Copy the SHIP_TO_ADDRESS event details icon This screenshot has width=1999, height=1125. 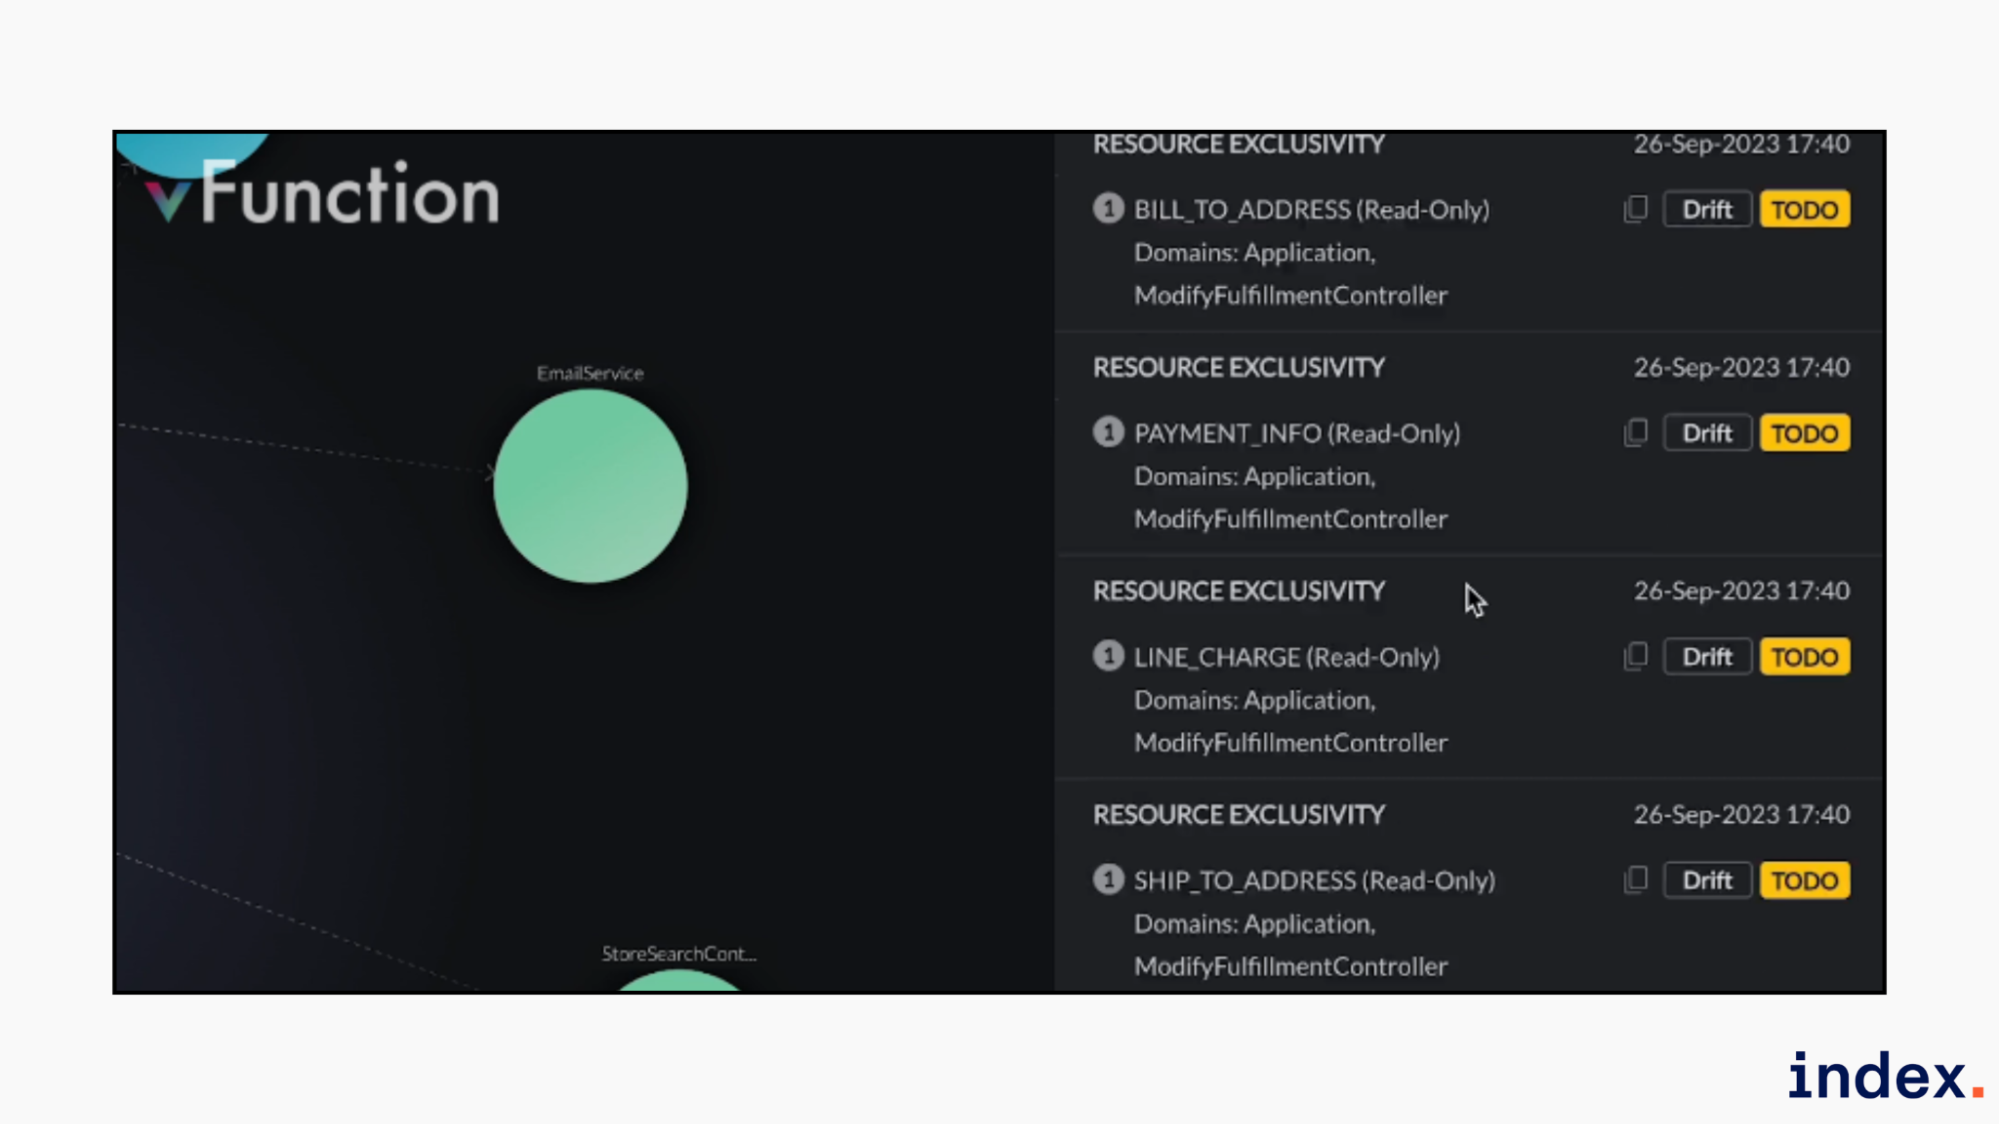pyautogui.click(x=1635, y=880)
